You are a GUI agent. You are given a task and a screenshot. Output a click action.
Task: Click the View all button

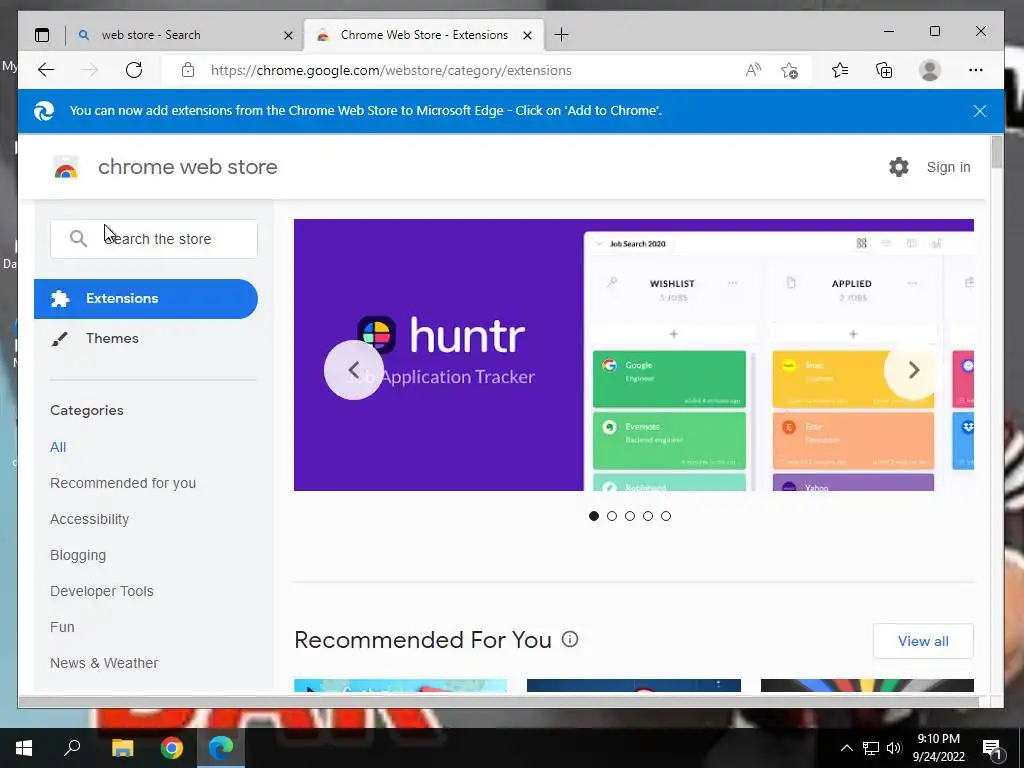923,641
